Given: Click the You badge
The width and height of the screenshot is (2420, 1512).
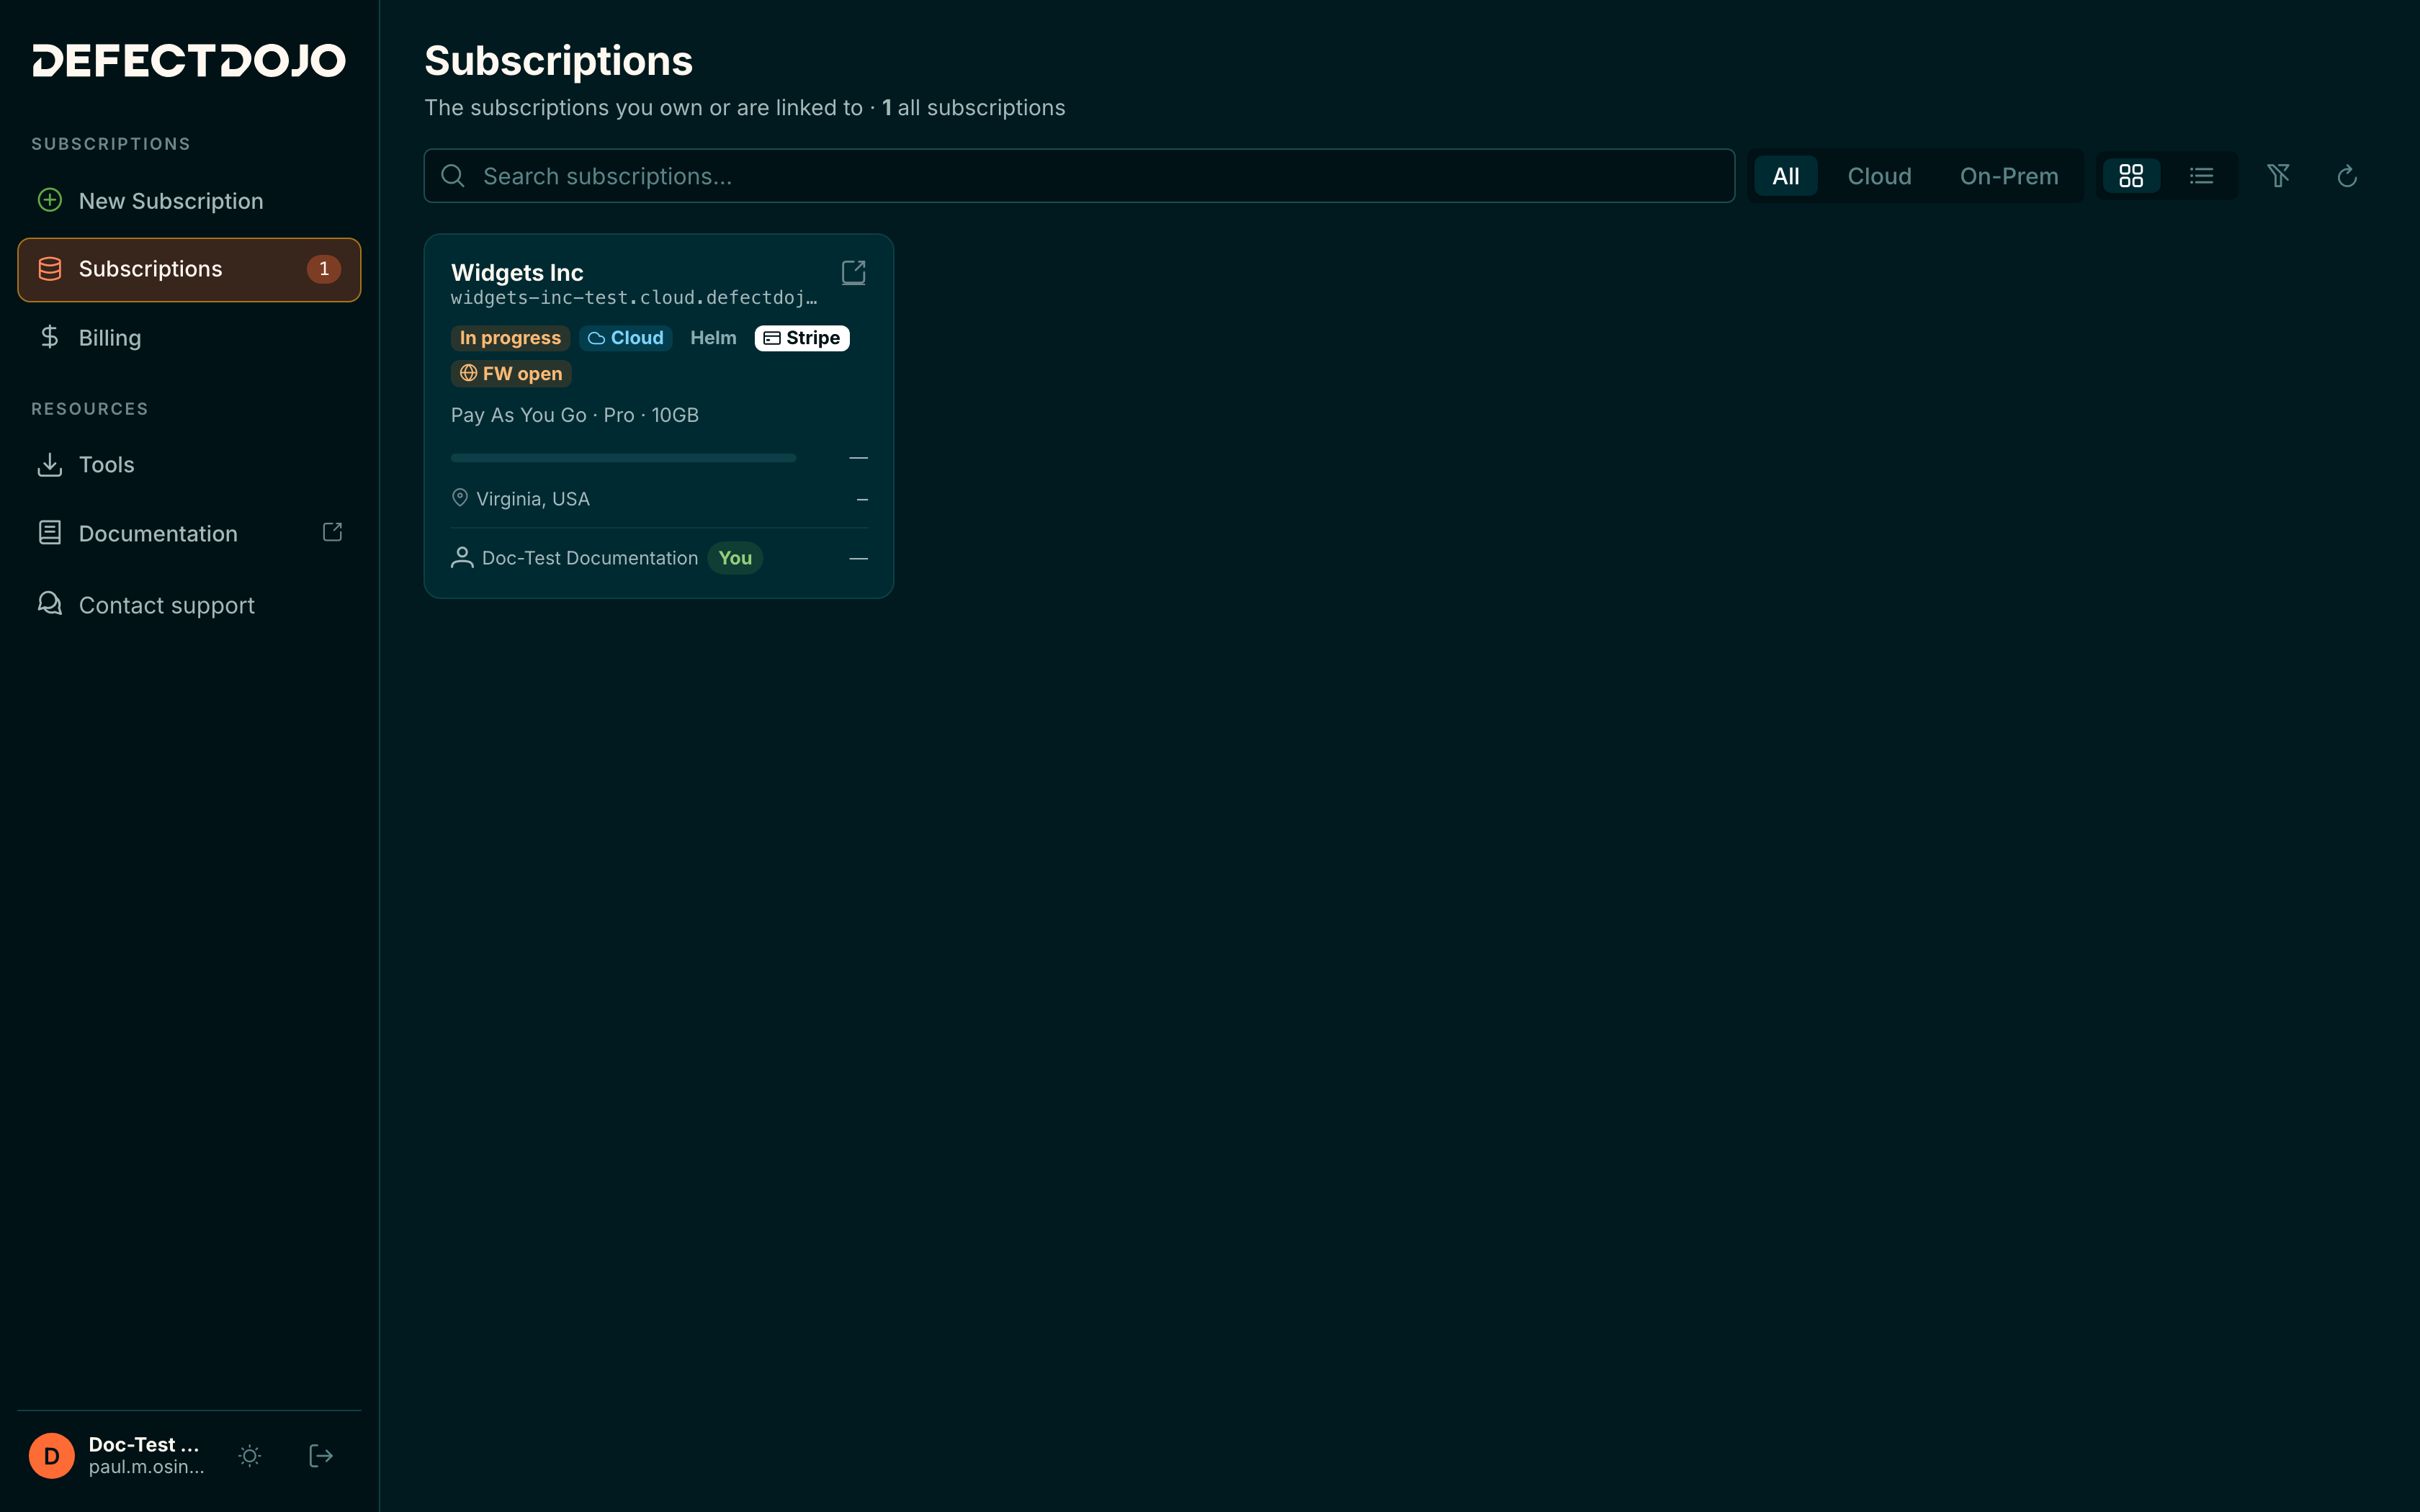Looking at the screenshot, I should point(735,558).
